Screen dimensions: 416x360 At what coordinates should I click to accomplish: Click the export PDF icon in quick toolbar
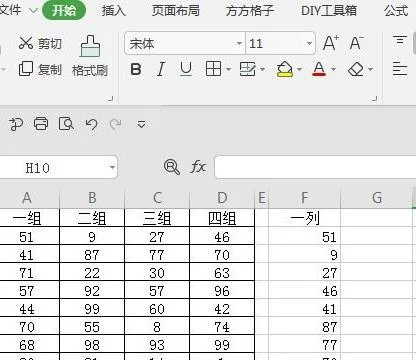16,124
